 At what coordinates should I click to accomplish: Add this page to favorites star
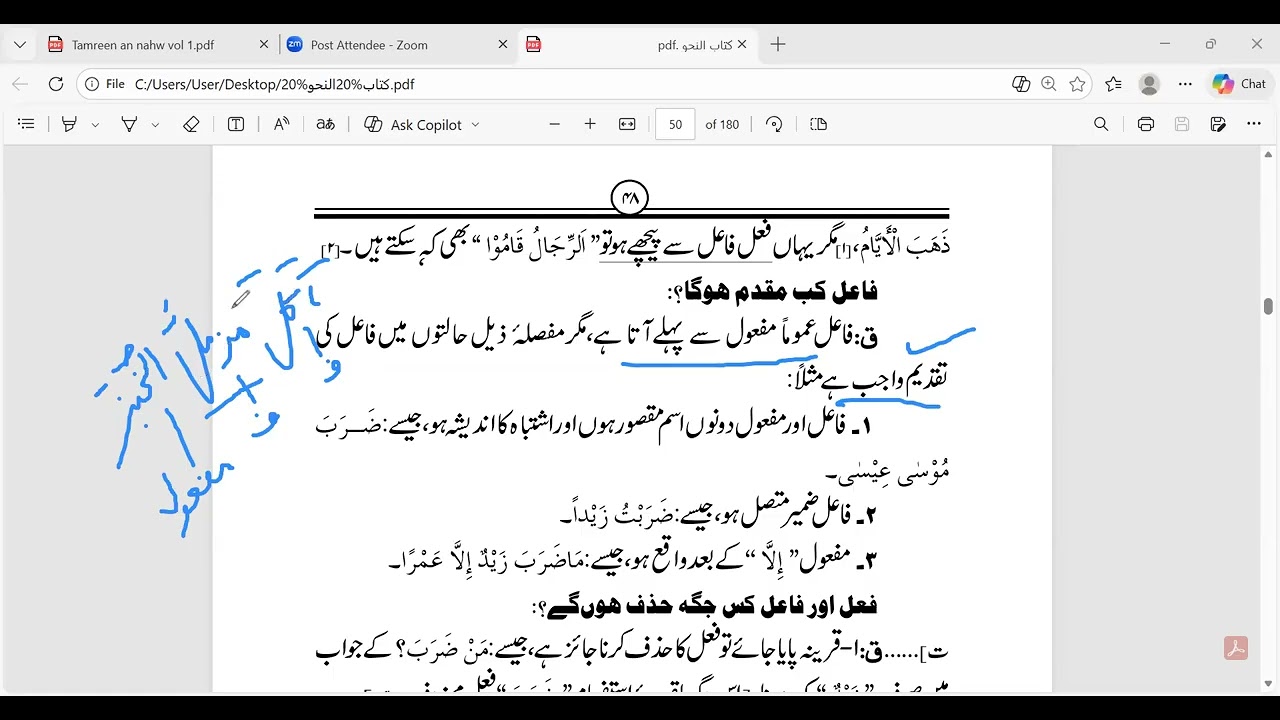coord(1077,84)
